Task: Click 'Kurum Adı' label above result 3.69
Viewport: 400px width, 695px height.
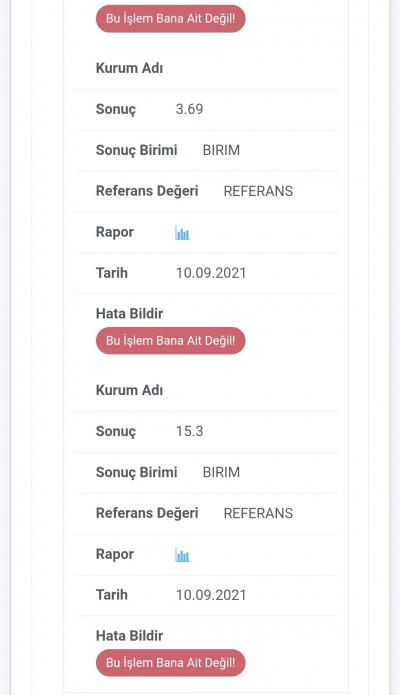Action: [129, 68]
